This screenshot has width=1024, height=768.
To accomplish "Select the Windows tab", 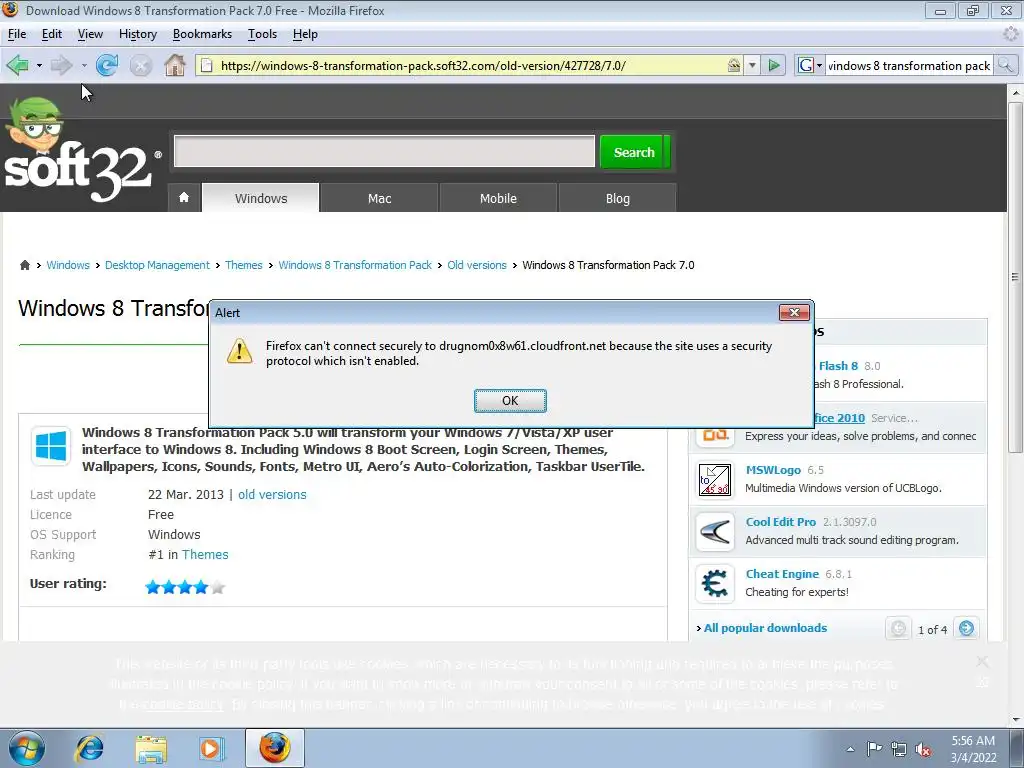I will click(x=261, y=198).
